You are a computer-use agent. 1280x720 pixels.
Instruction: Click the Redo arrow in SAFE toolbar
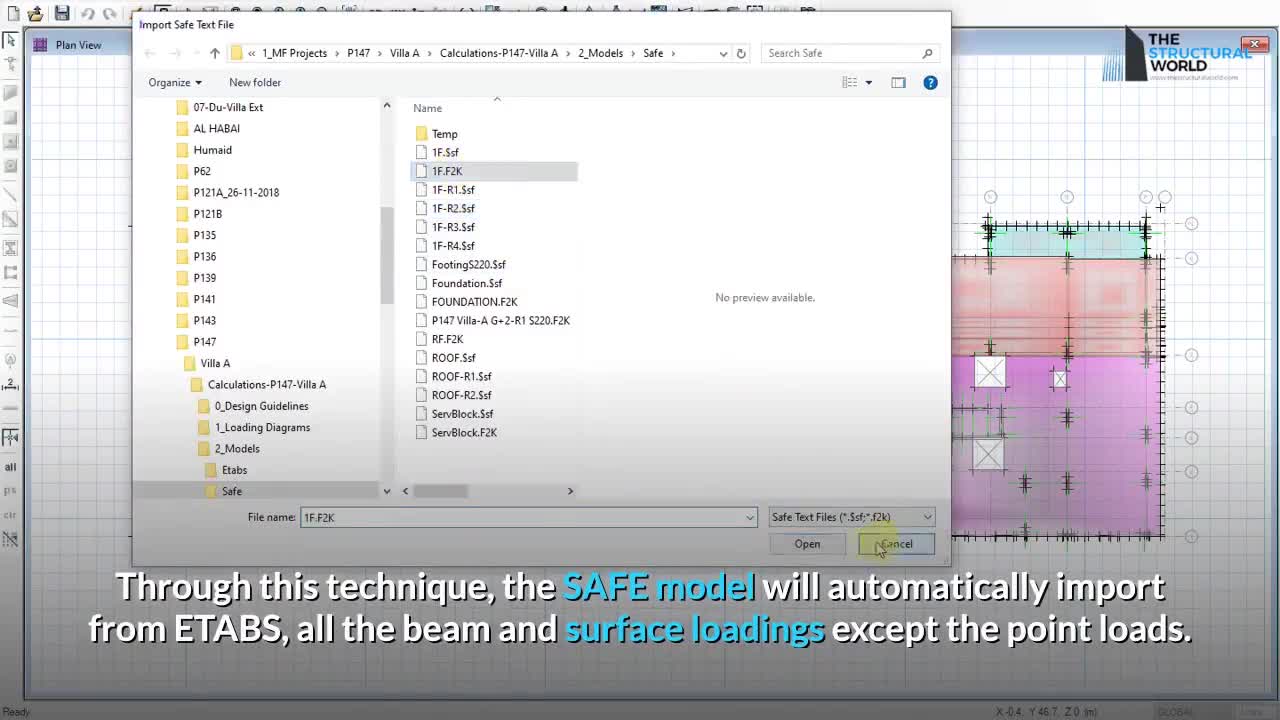point(110,14)
